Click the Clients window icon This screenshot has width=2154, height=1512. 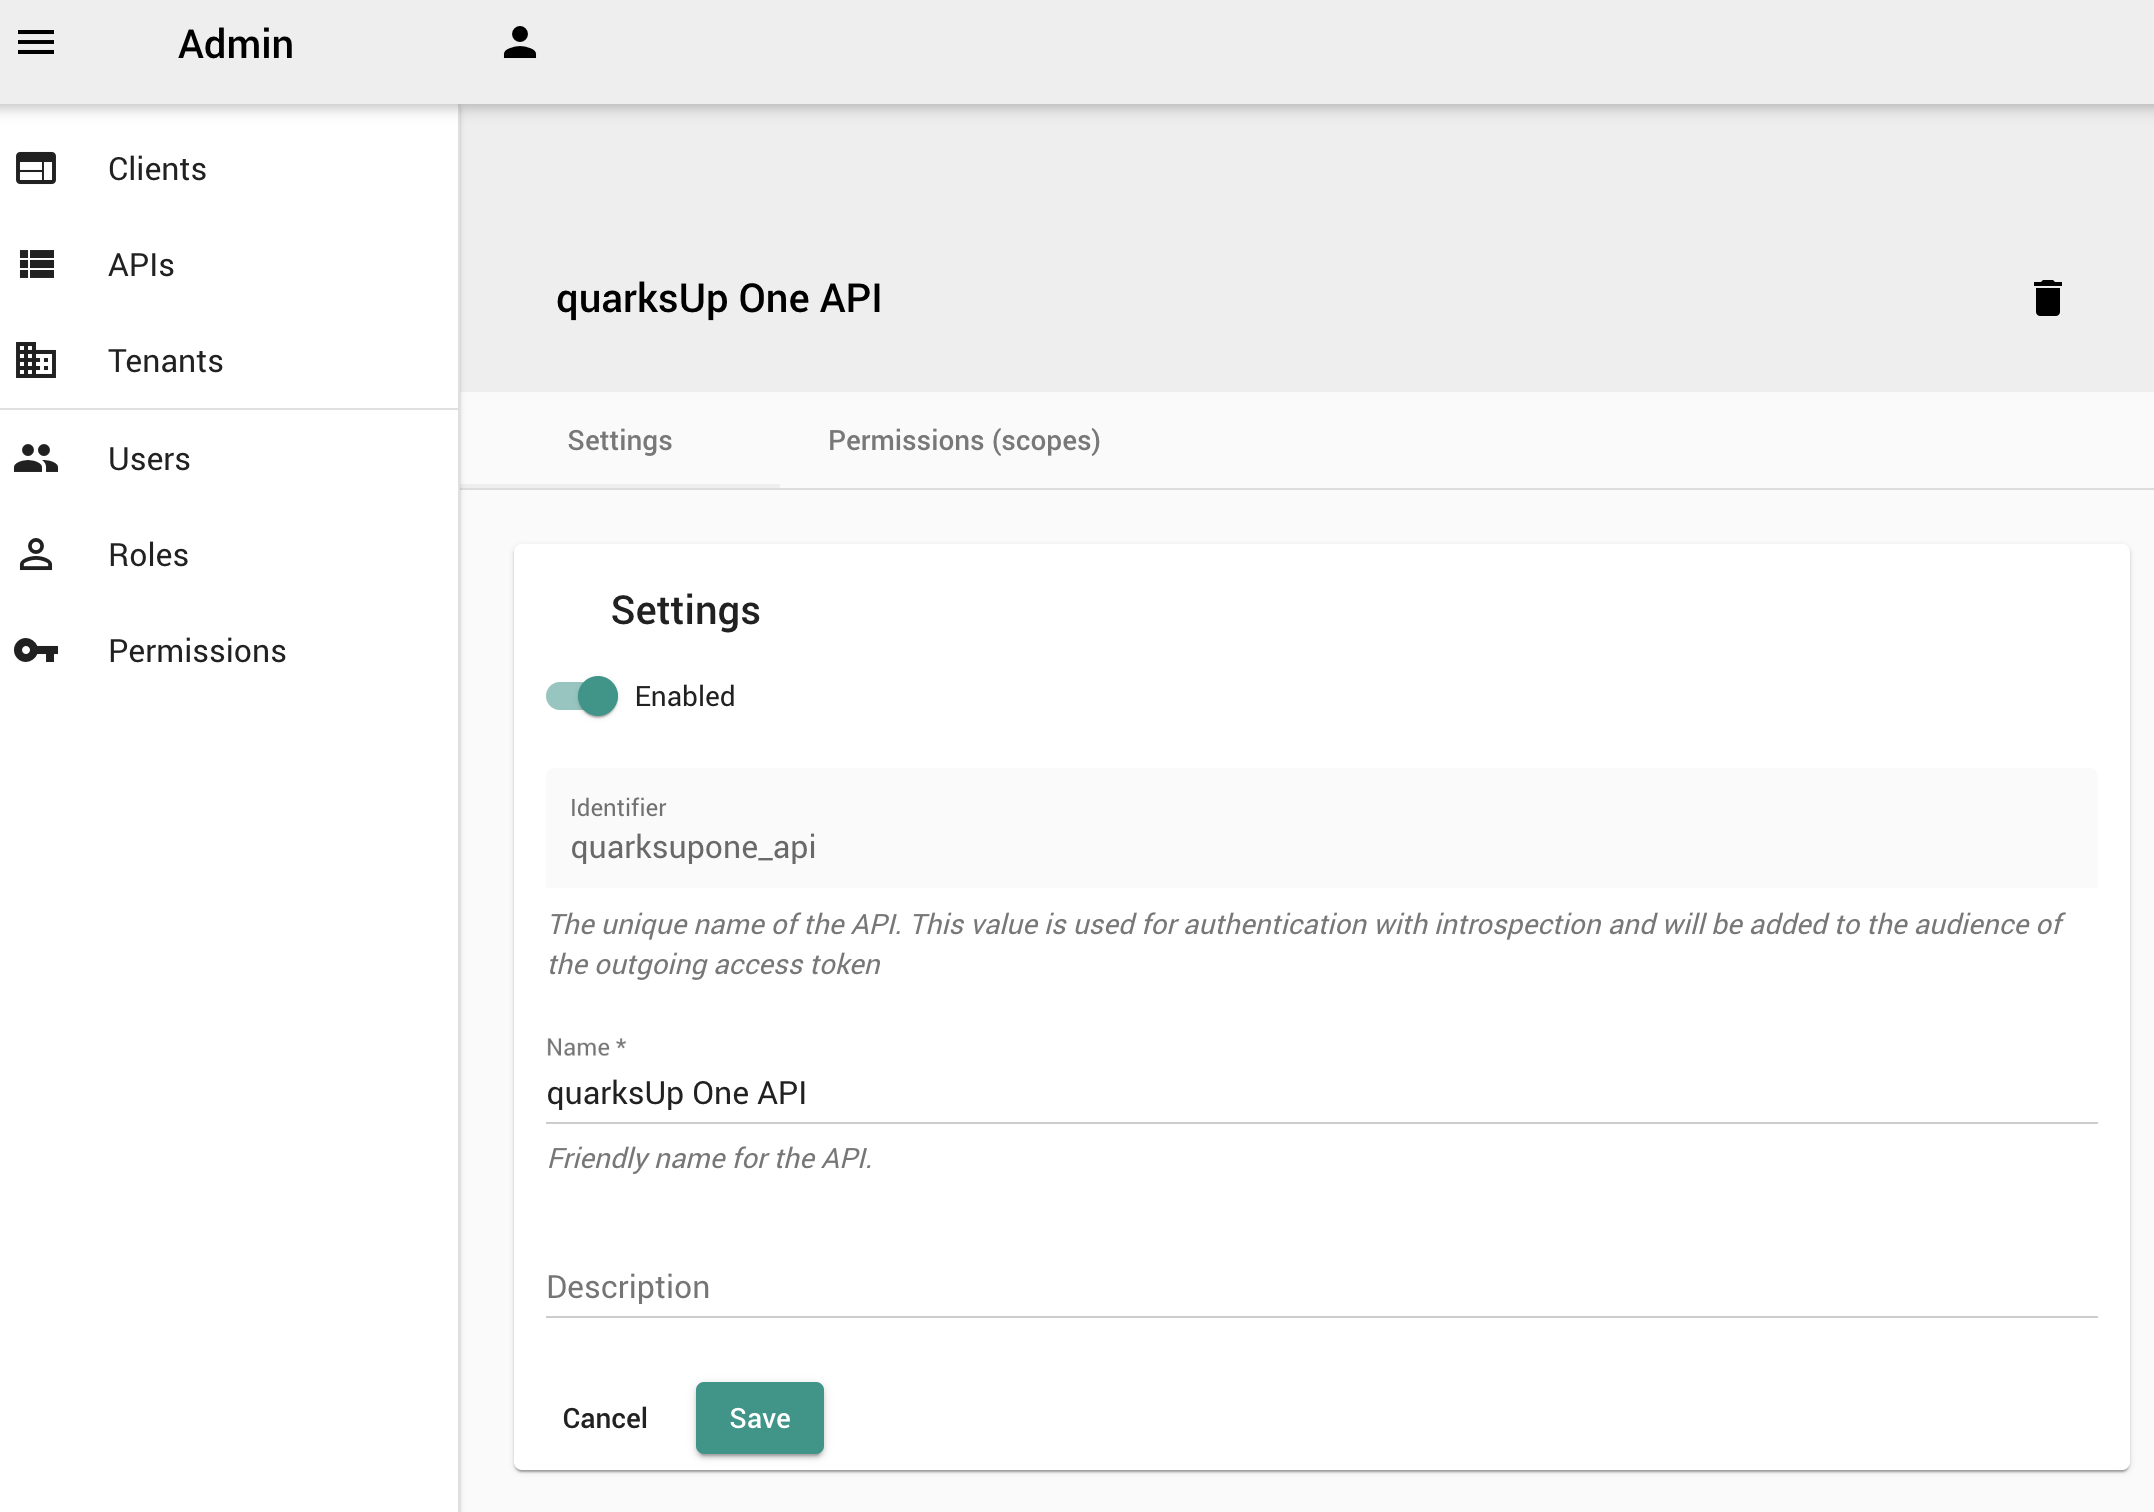pos(36,168)
